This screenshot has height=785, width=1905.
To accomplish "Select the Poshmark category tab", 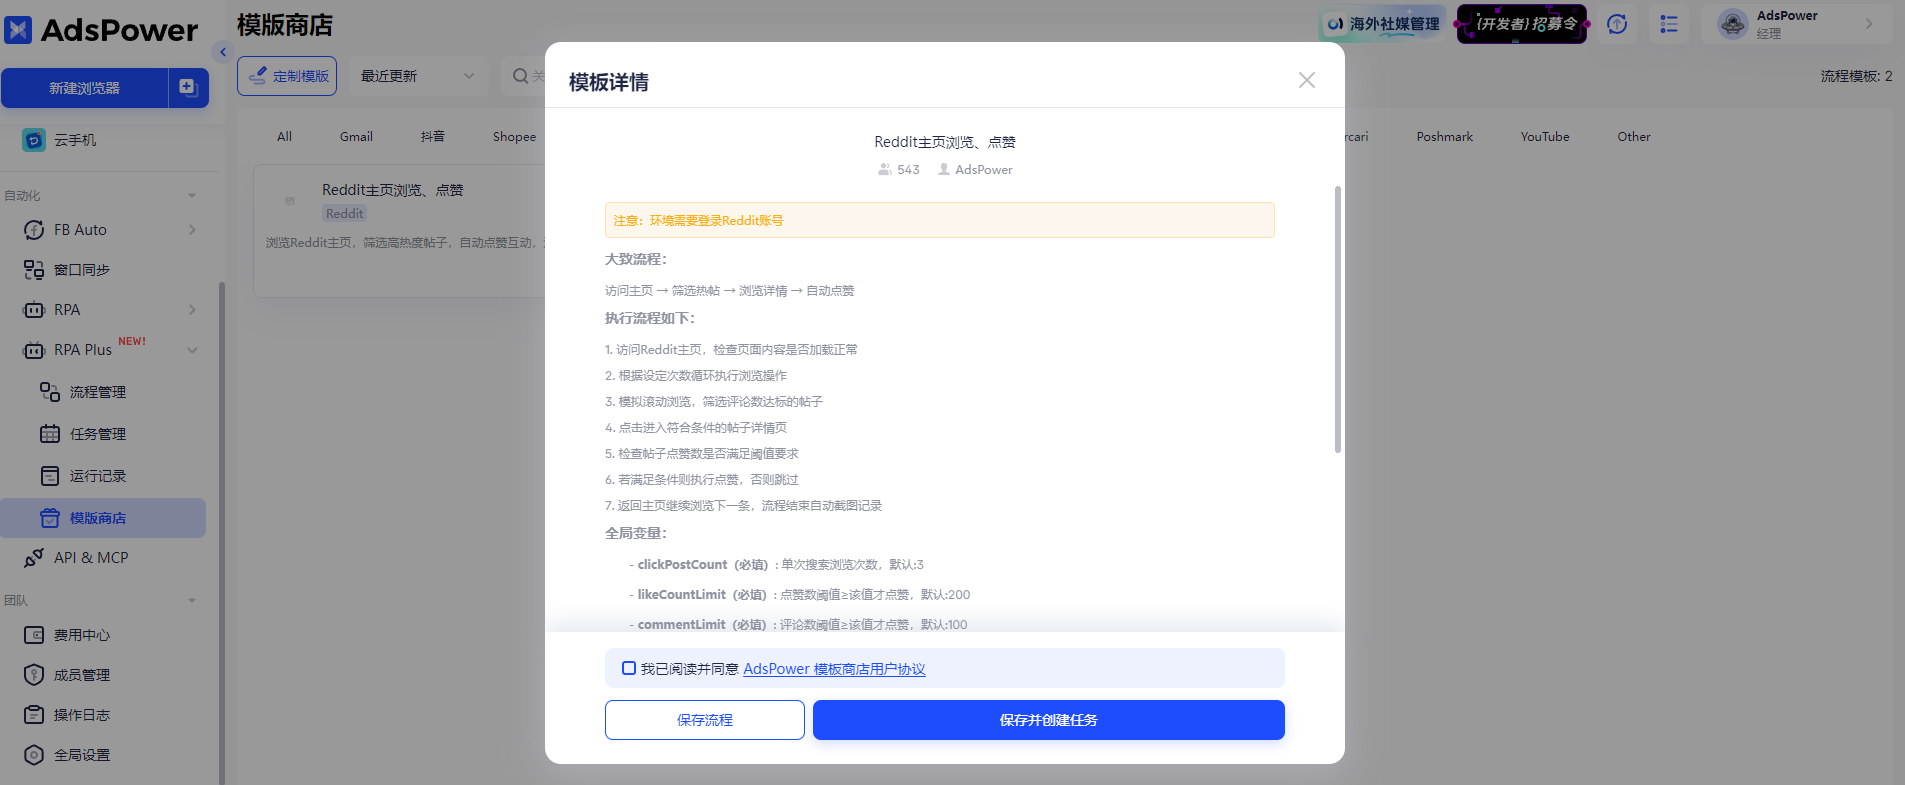I will click(x=1445, y=137).
